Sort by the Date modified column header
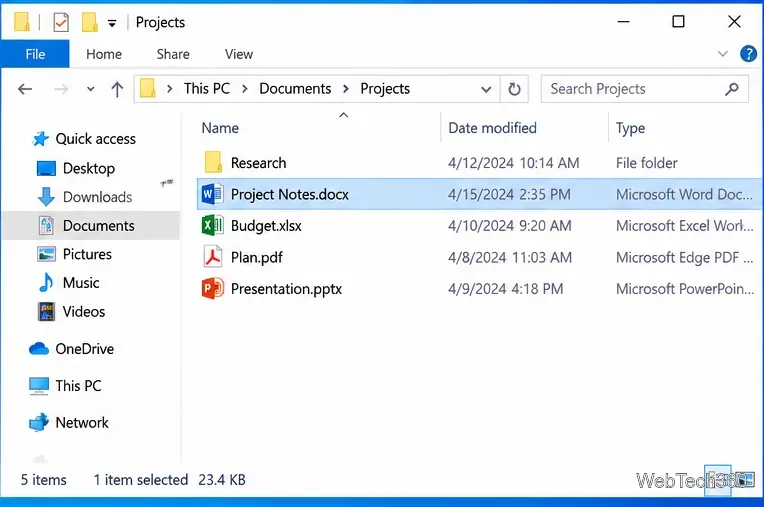 pos(492,128)
